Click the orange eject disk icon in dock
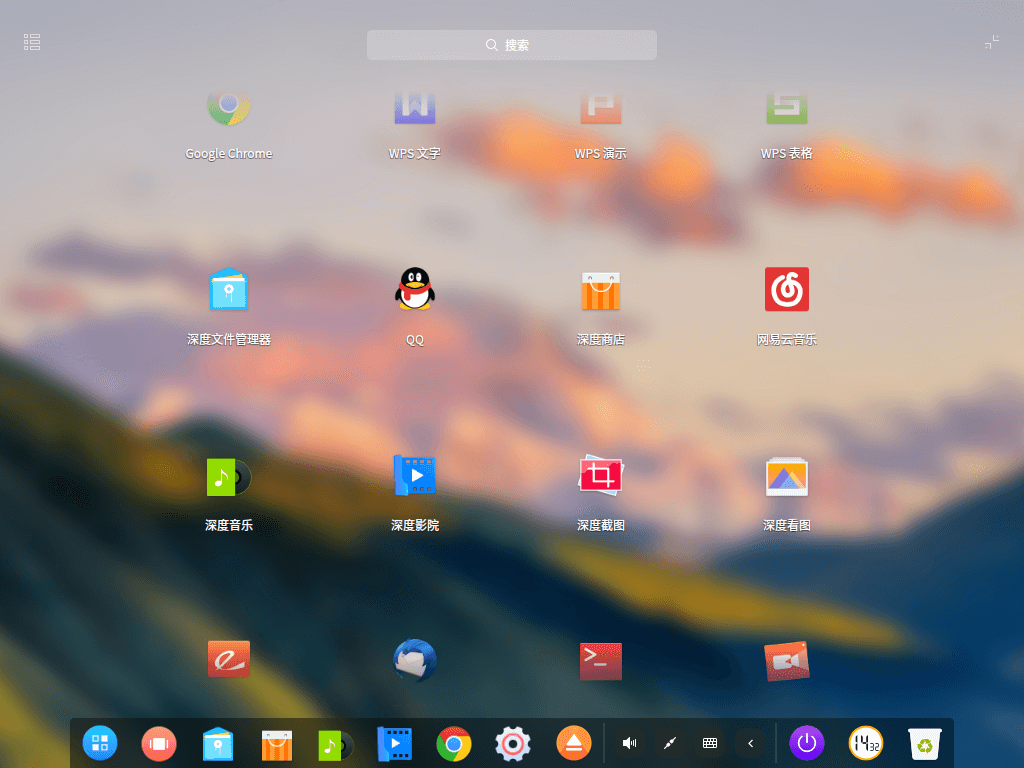 [x=573, y=743]
